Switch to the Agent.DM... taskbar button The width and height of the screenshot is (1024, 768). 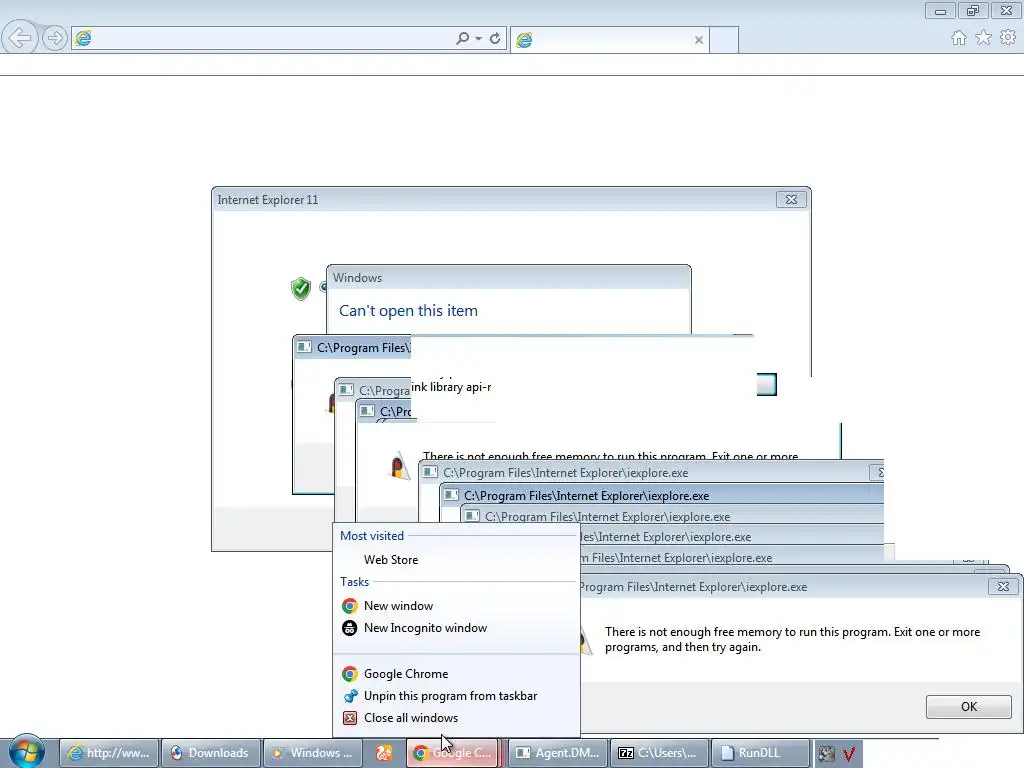coord(558,753)
